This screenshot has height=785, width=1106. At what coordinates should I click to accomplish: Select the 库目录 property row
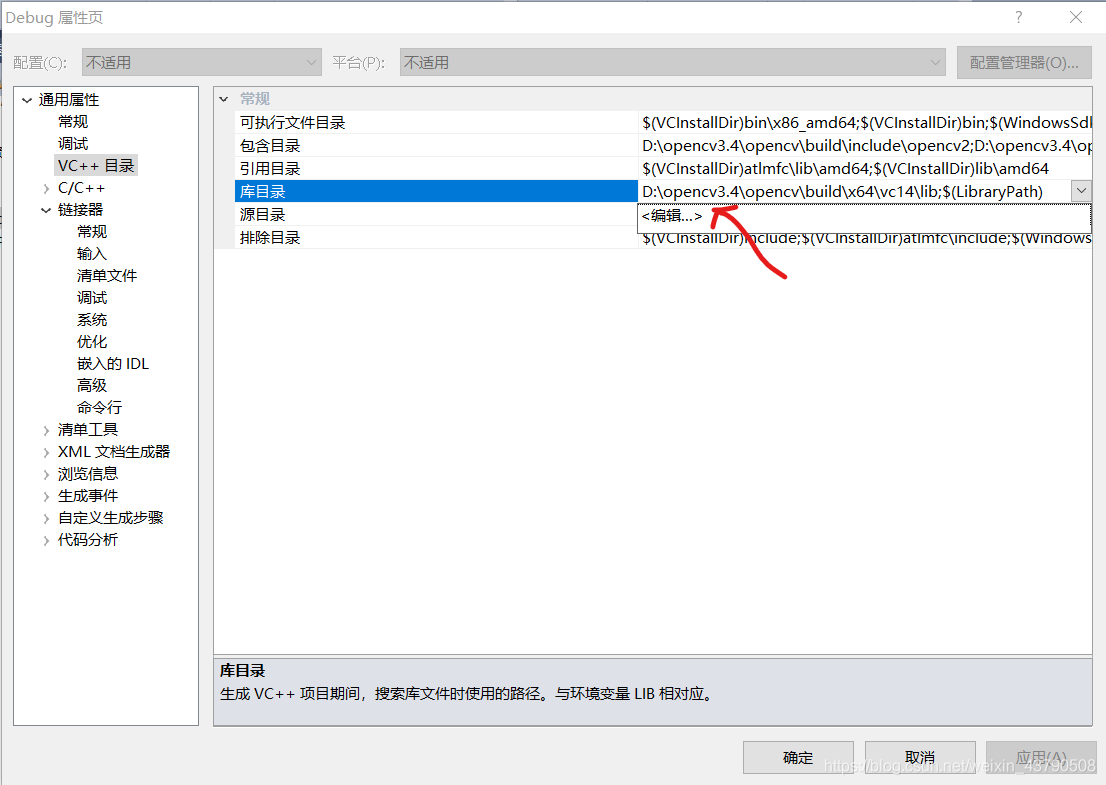pyautogui.click(x=436, y=192)
